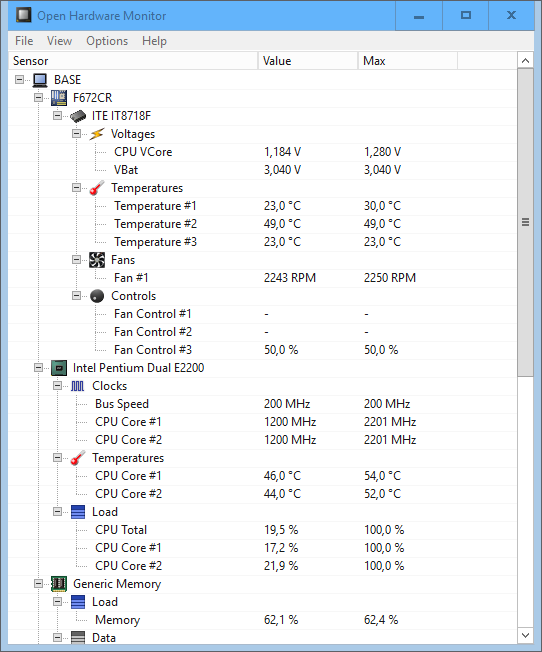Click the thermometer icon under ITE IT8718F
Screen dimensions: 542x652
click(x=97, y=188)
